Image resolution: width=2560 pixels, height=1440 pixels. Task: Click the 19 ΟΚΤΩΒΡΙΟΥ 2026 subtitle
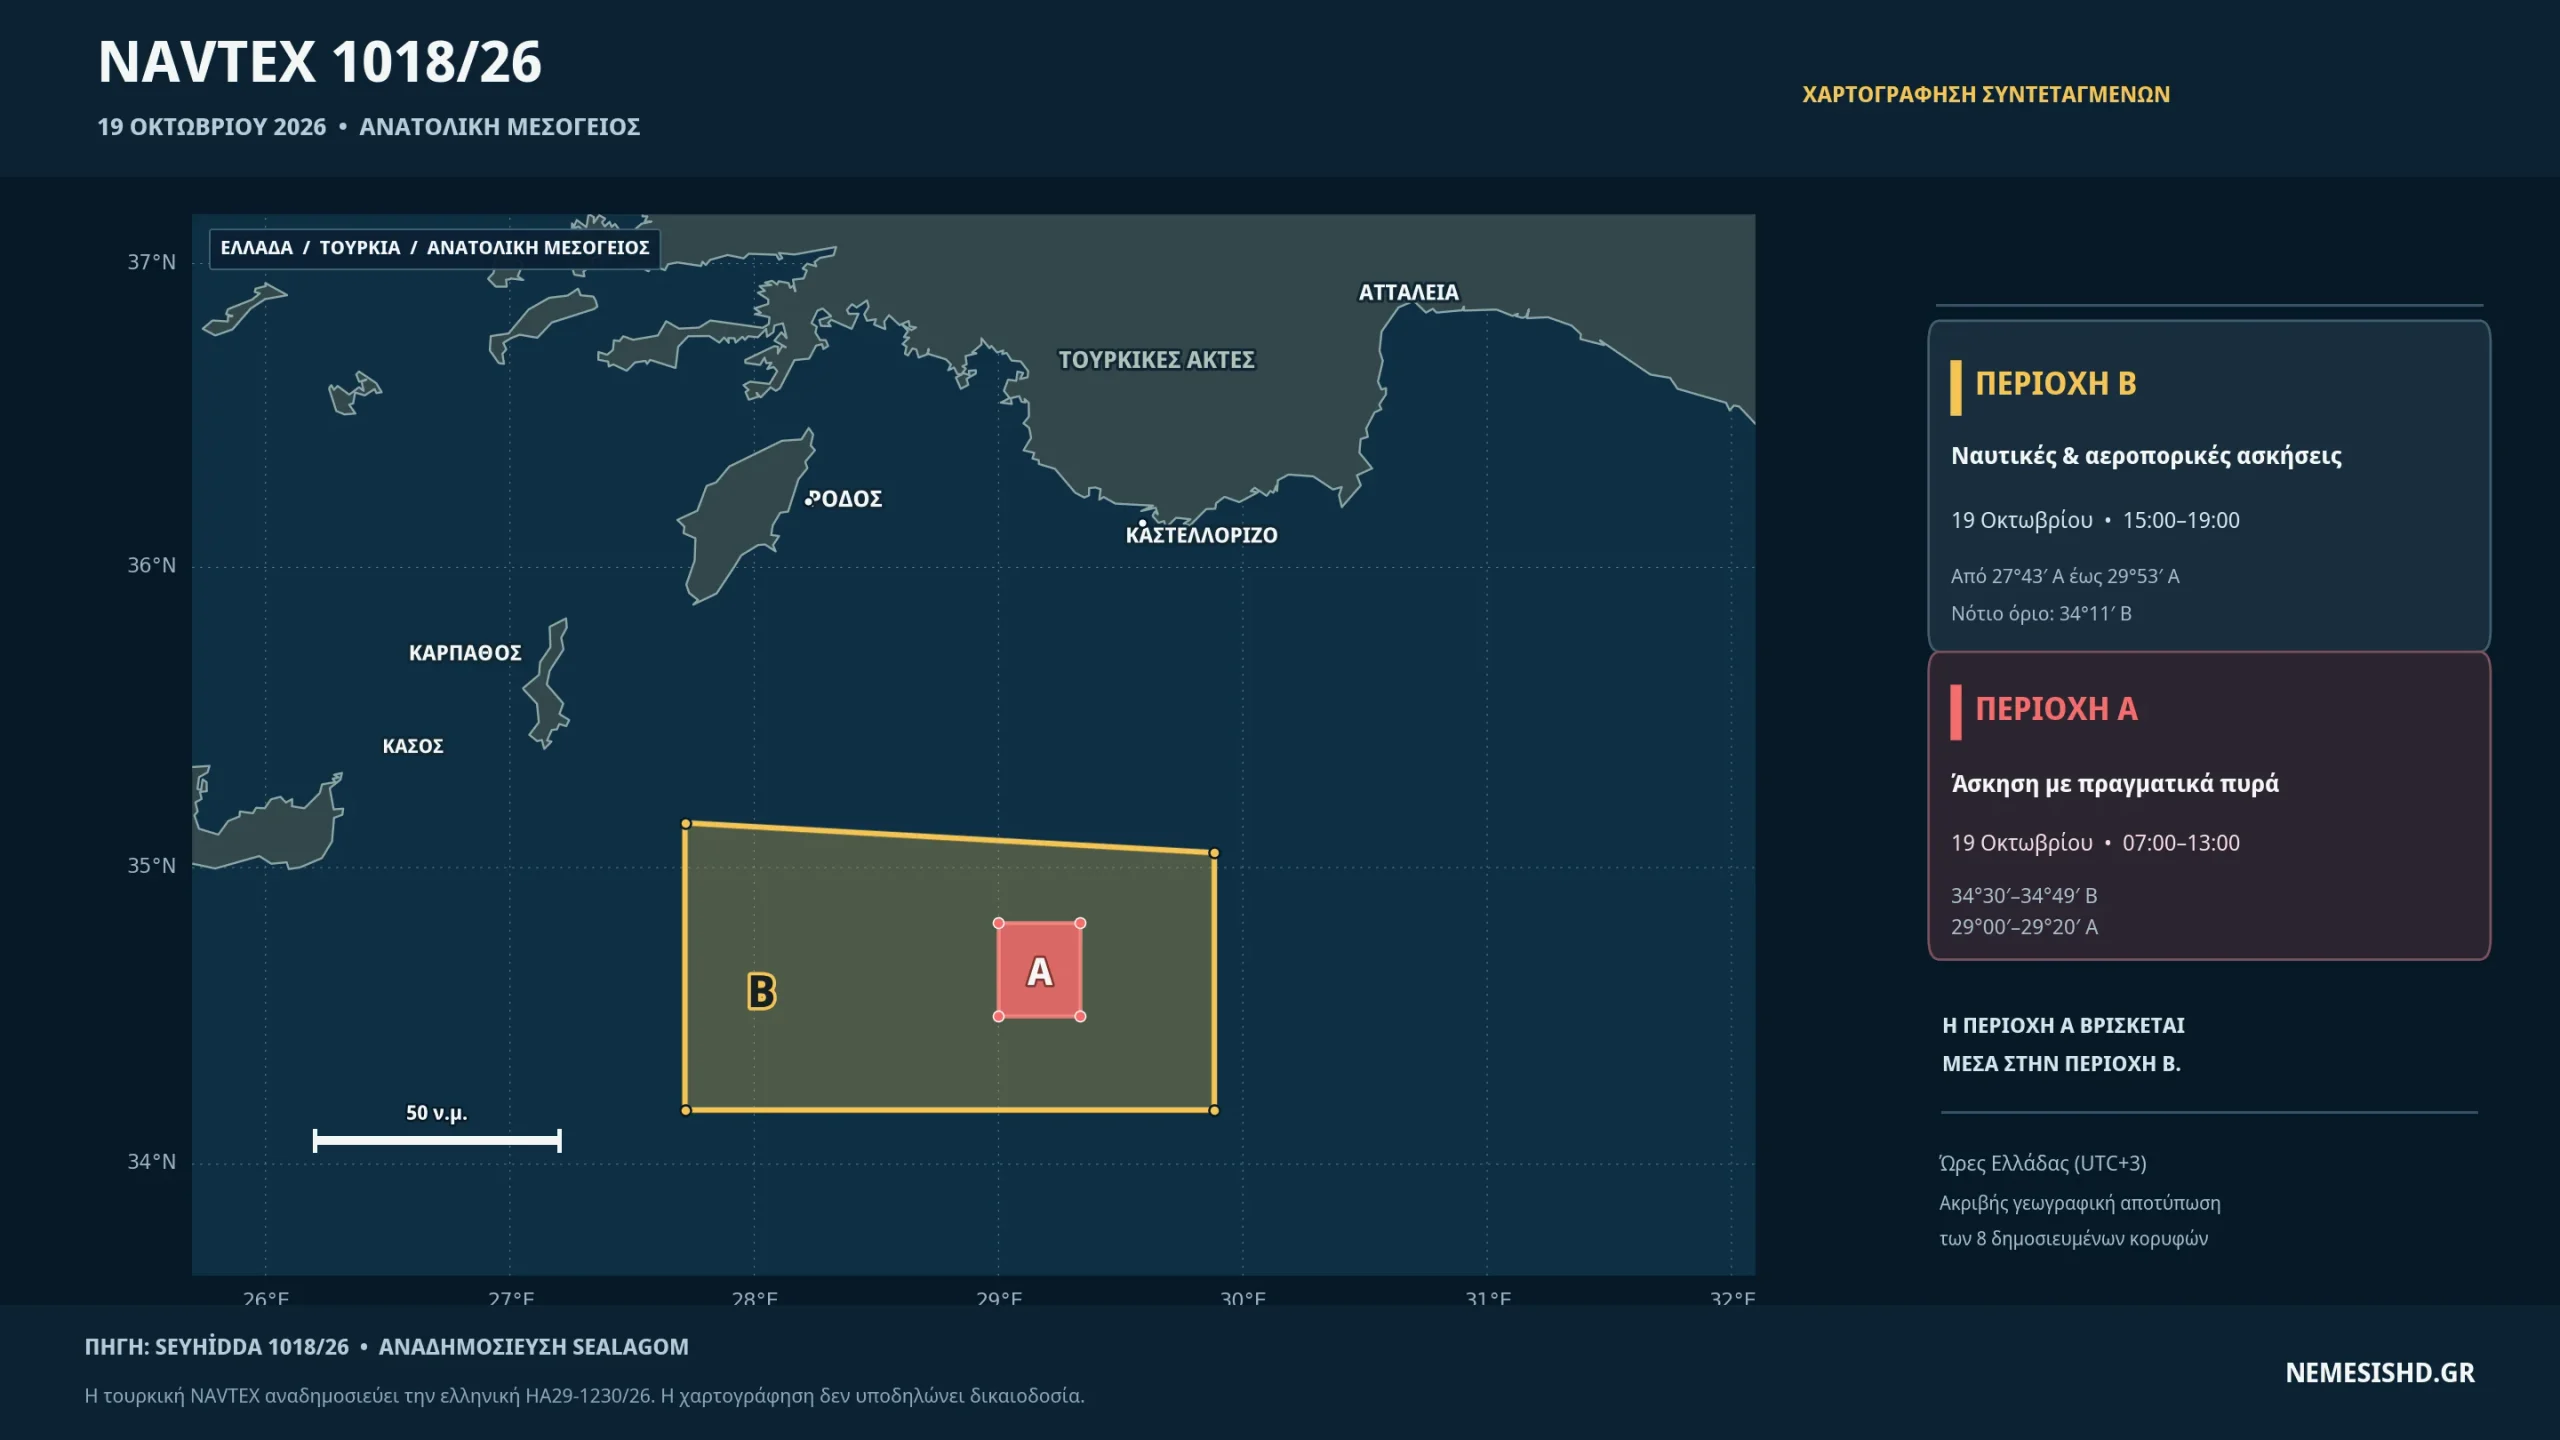click(212, 127)
